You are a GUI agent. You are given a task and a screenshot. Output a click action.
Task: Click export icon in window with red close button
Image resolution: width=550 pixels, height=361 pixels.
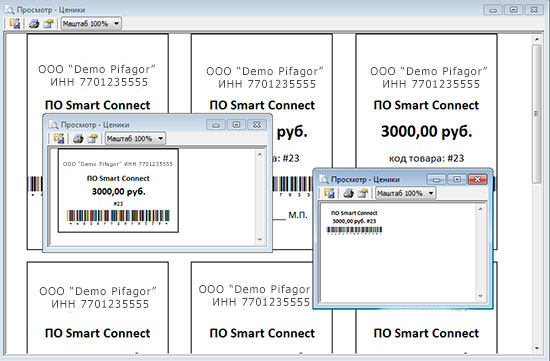click(x=363, y=193)
